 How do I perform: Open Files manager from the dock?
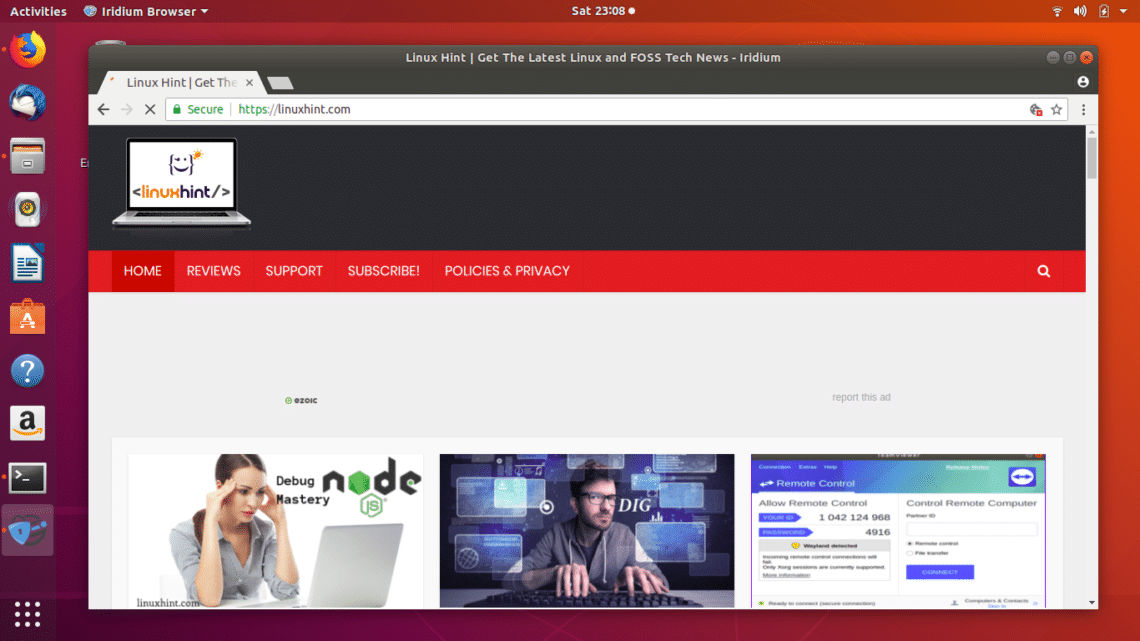coord(28,156)
